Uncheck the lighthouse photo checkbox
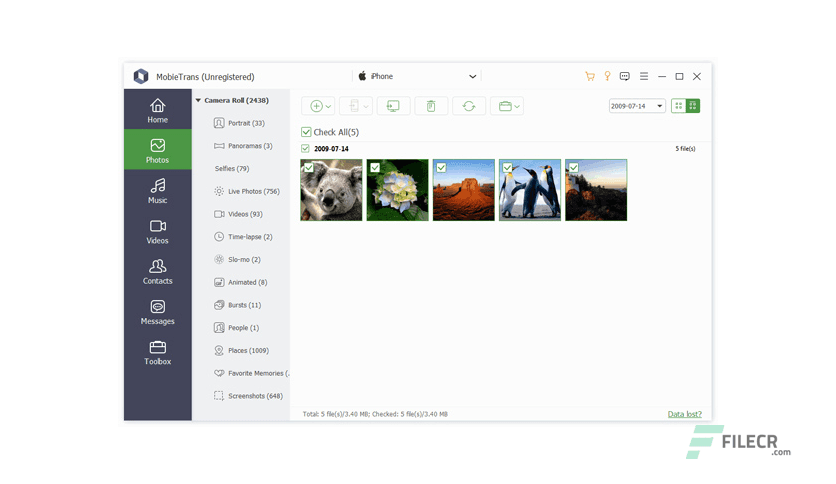Viewport: 836px width, 484px height. pos(573,167)
